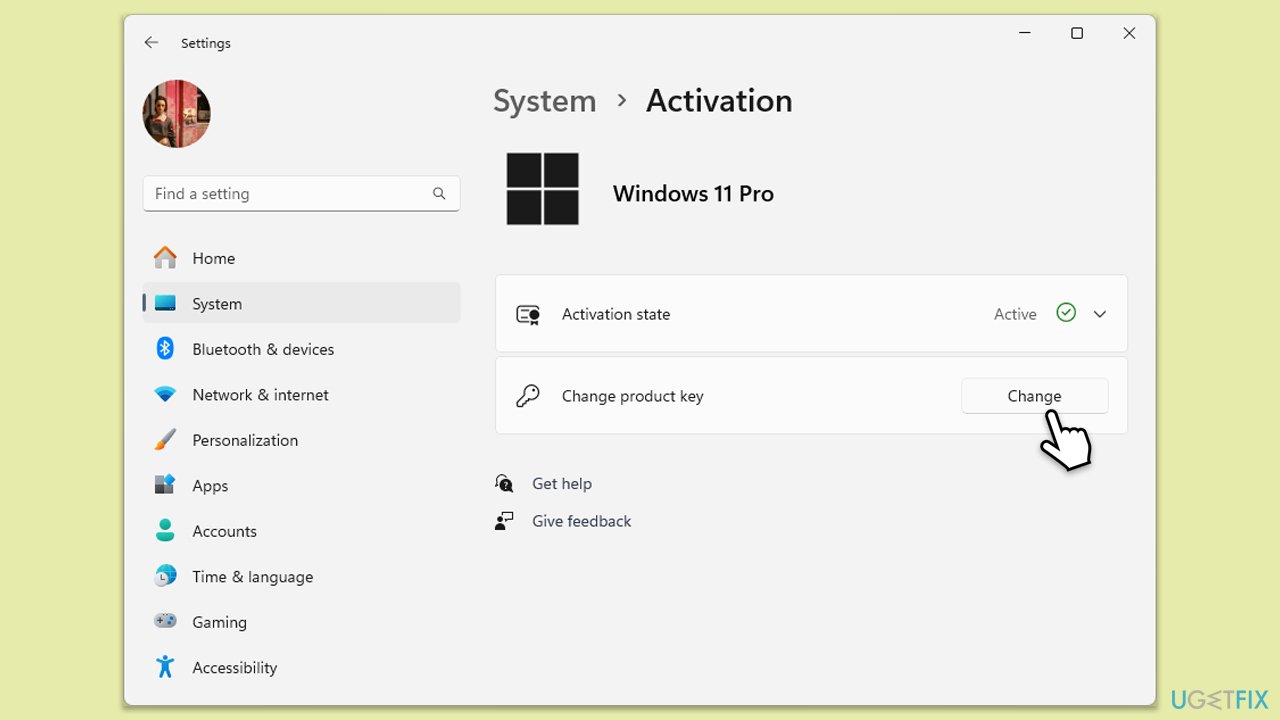This screenshot has height=720, width=1280.
Task: Open Network & internet Wi-Fi icon
Action: [165, 395]
